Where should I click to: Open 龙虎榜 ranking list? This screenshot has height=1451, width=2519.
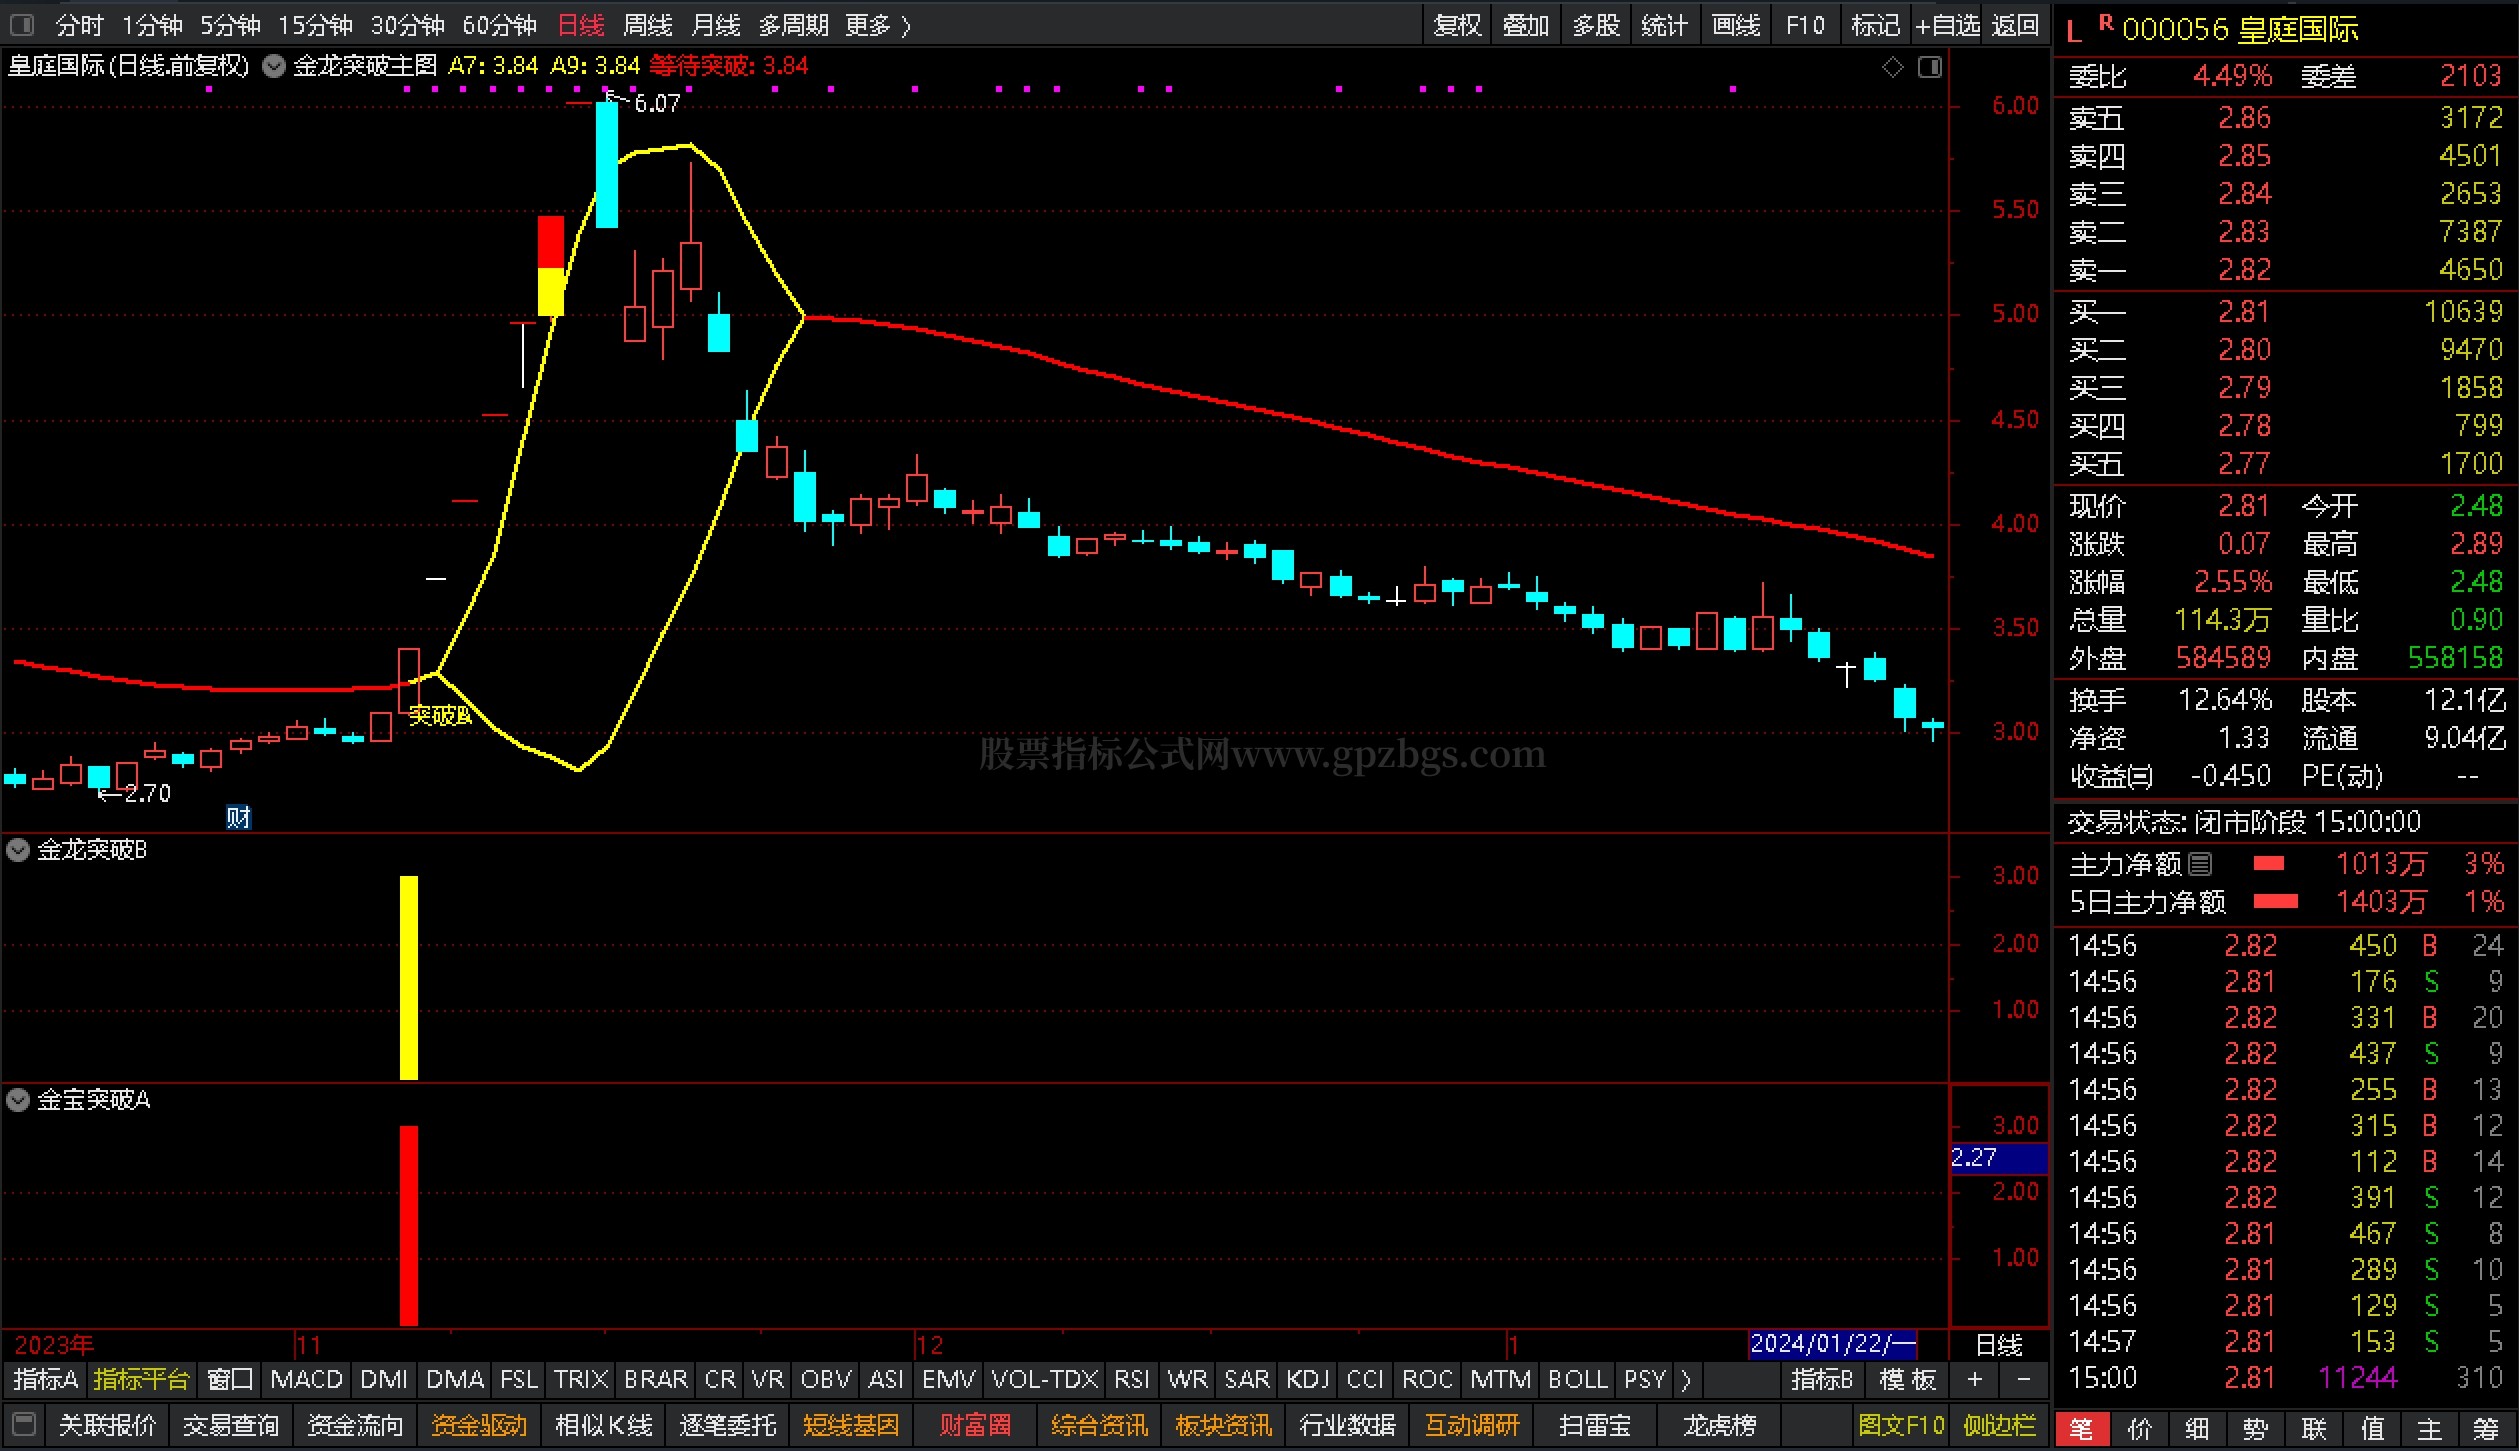(x=1720, y=1424)
